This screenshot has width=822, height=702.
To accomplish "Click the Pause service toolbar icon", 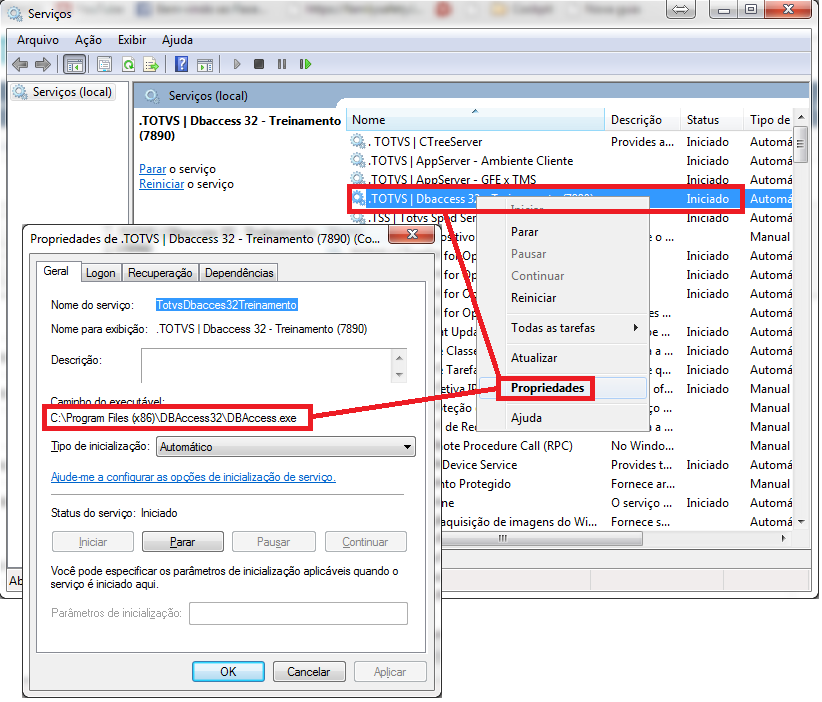I will click(x=282, y=64).
